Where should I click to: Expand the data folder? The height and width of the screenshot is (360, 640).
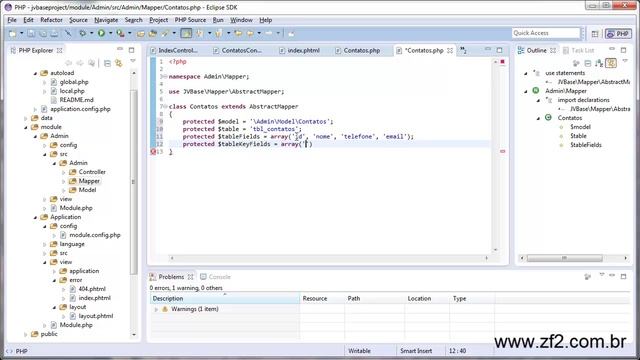pos(26,118)
